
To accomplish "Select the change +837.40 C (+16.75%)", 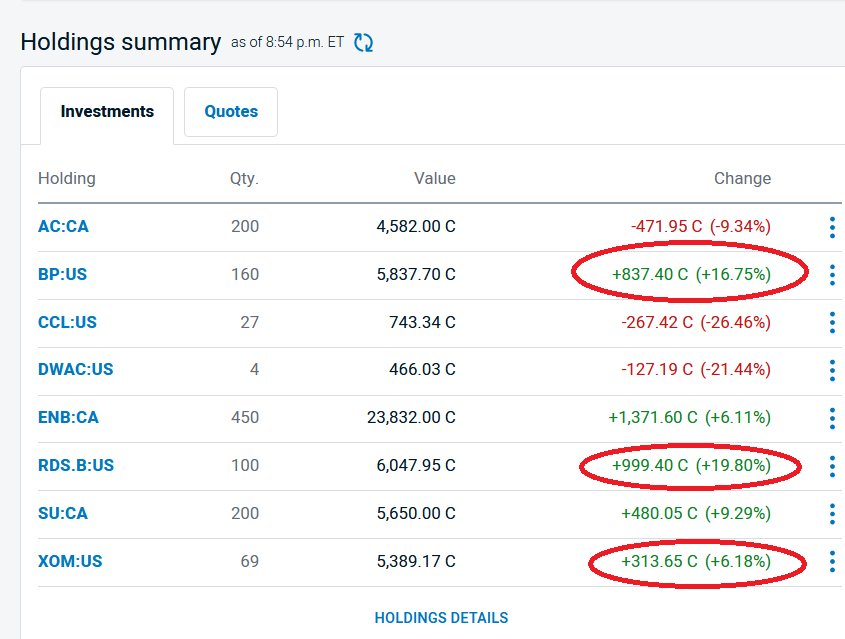I will (691, 274).
